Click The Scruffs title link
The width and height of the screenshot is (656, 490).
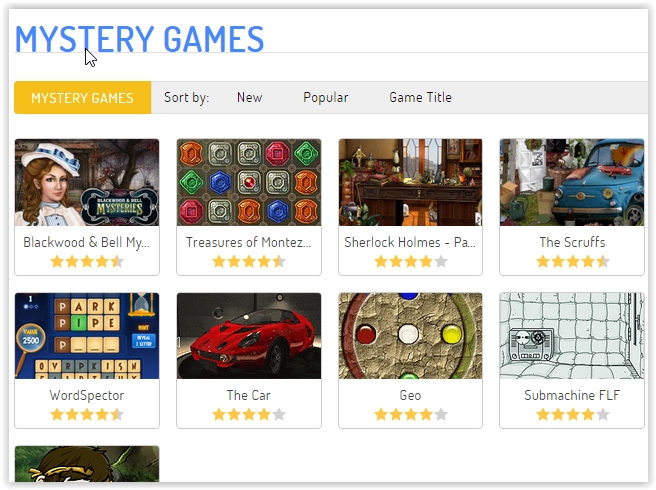point(572,242)
